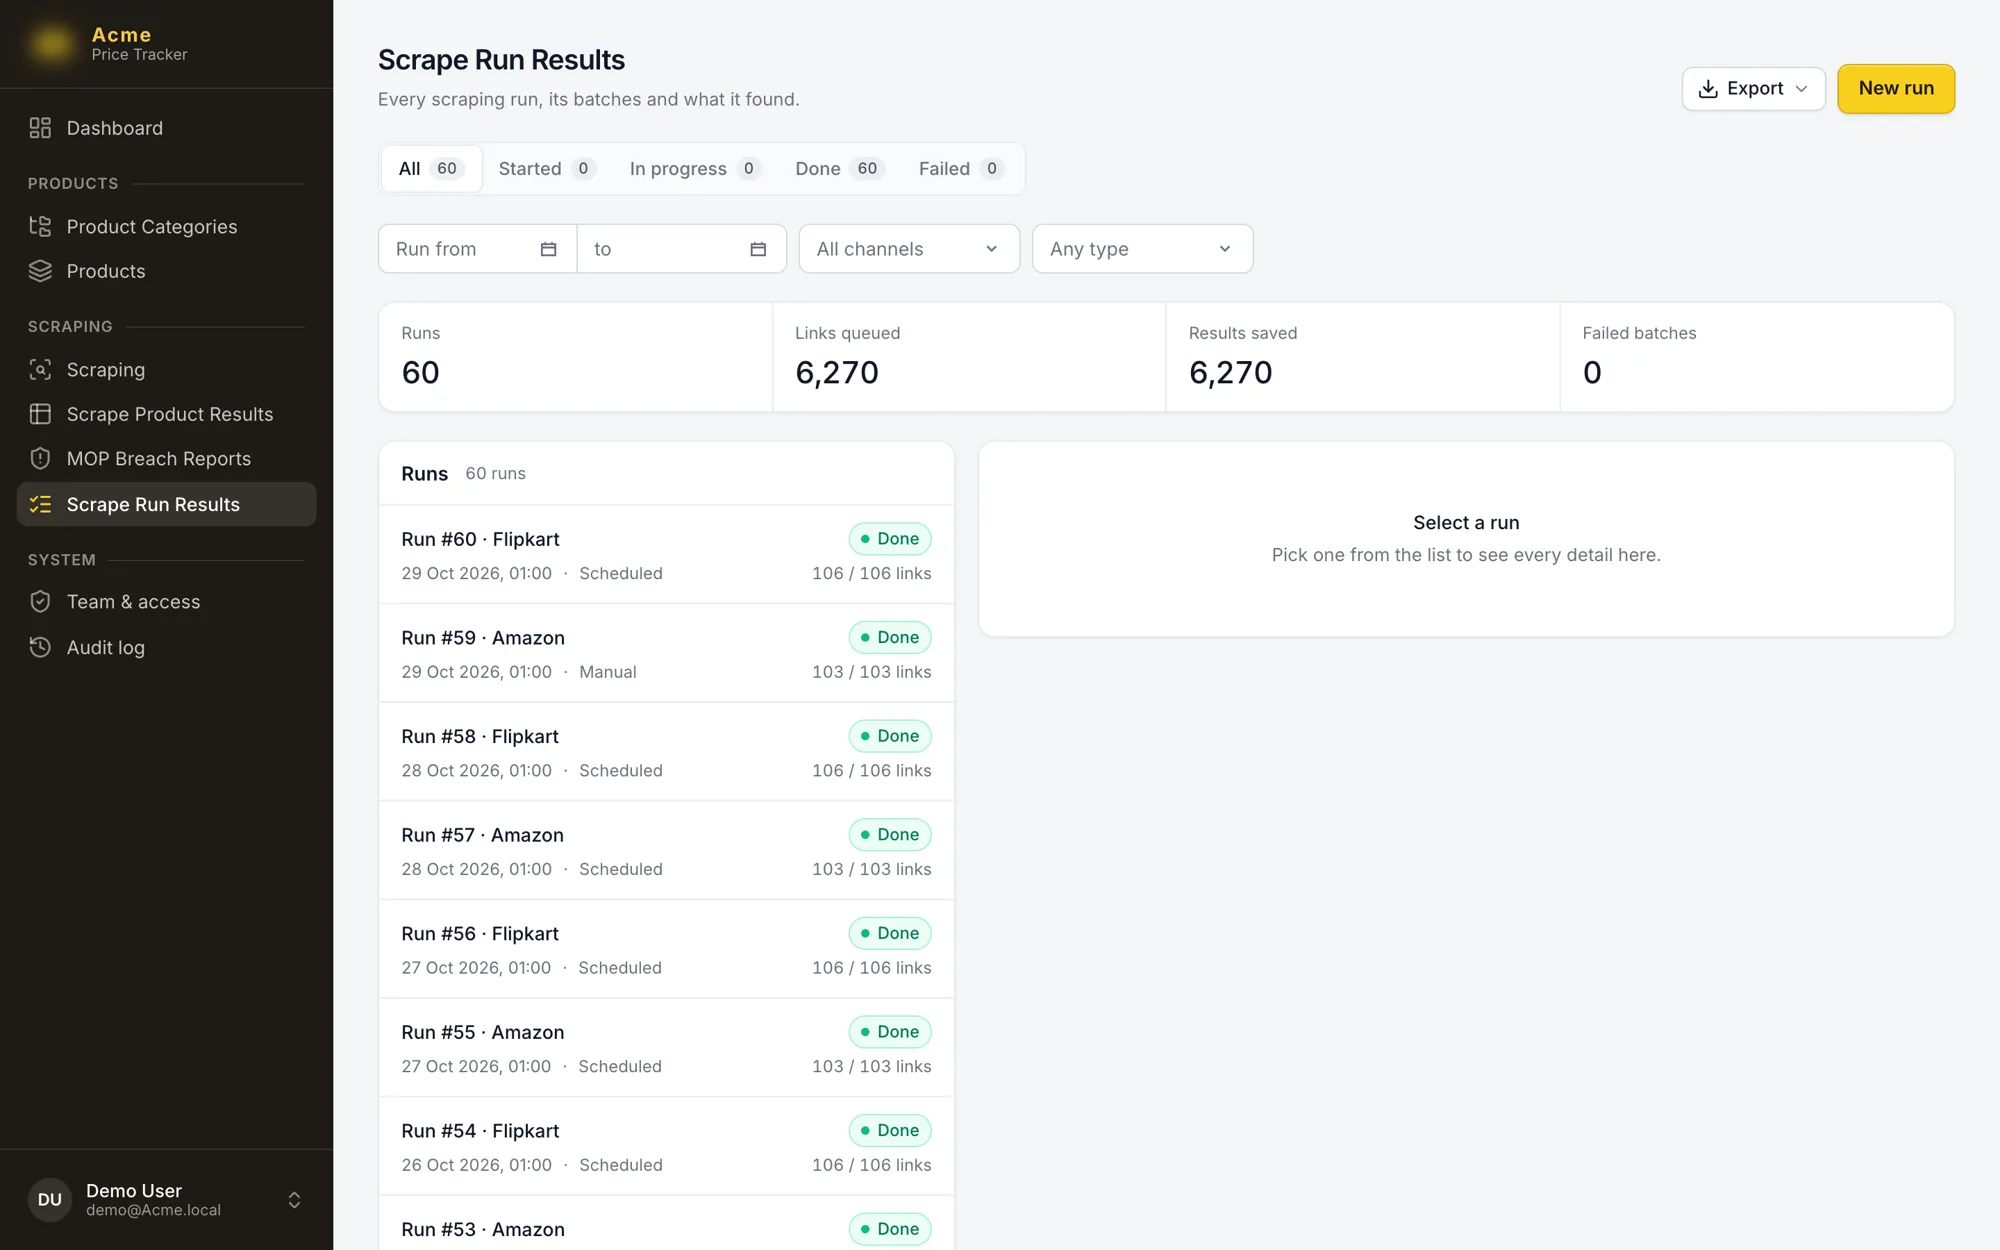Select Run #60 · Flipkart
2000x1250 pixels.
point(666,555)
